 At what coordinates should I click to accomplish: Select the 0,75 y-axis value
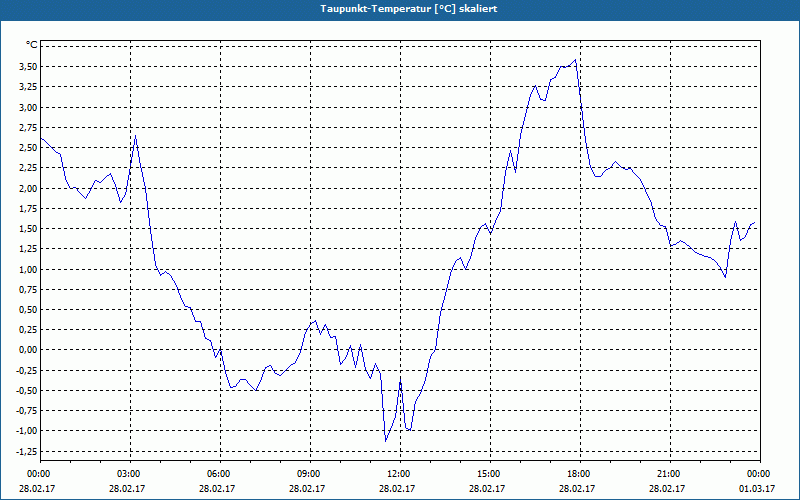(x=28, y=290)
